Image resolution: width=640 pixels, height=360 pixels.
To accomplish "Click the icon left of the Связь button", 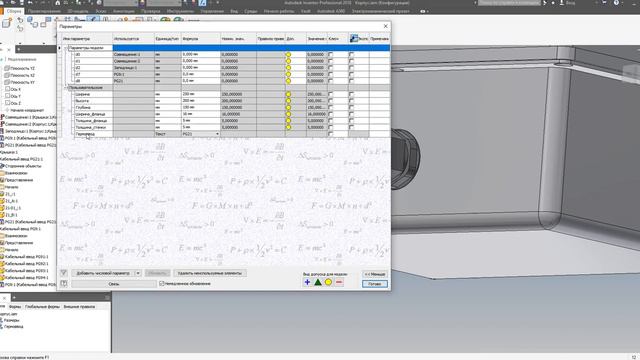I will click(x=64, y=283).
